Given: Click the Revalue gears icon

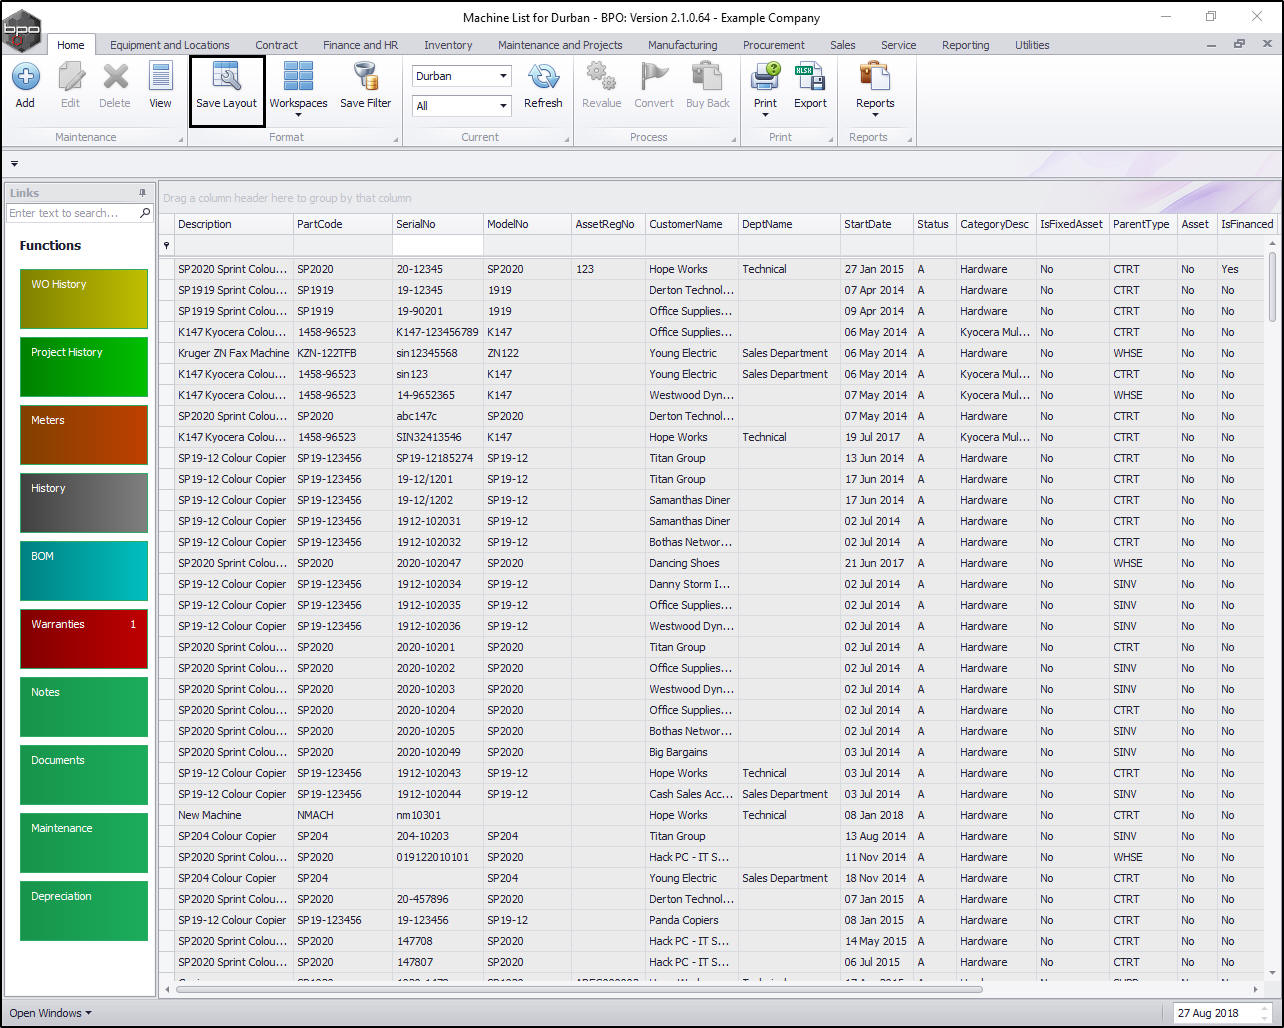Looking at the screenshot, I should pyautogui.click(x=601, y=76).
